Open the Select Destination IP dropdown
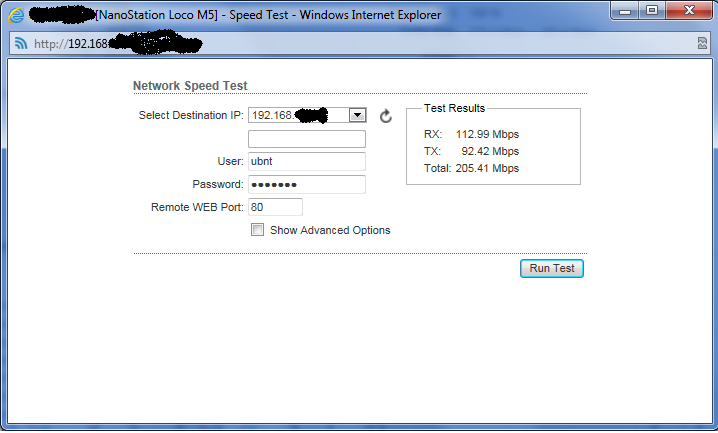 click(357, 115)
